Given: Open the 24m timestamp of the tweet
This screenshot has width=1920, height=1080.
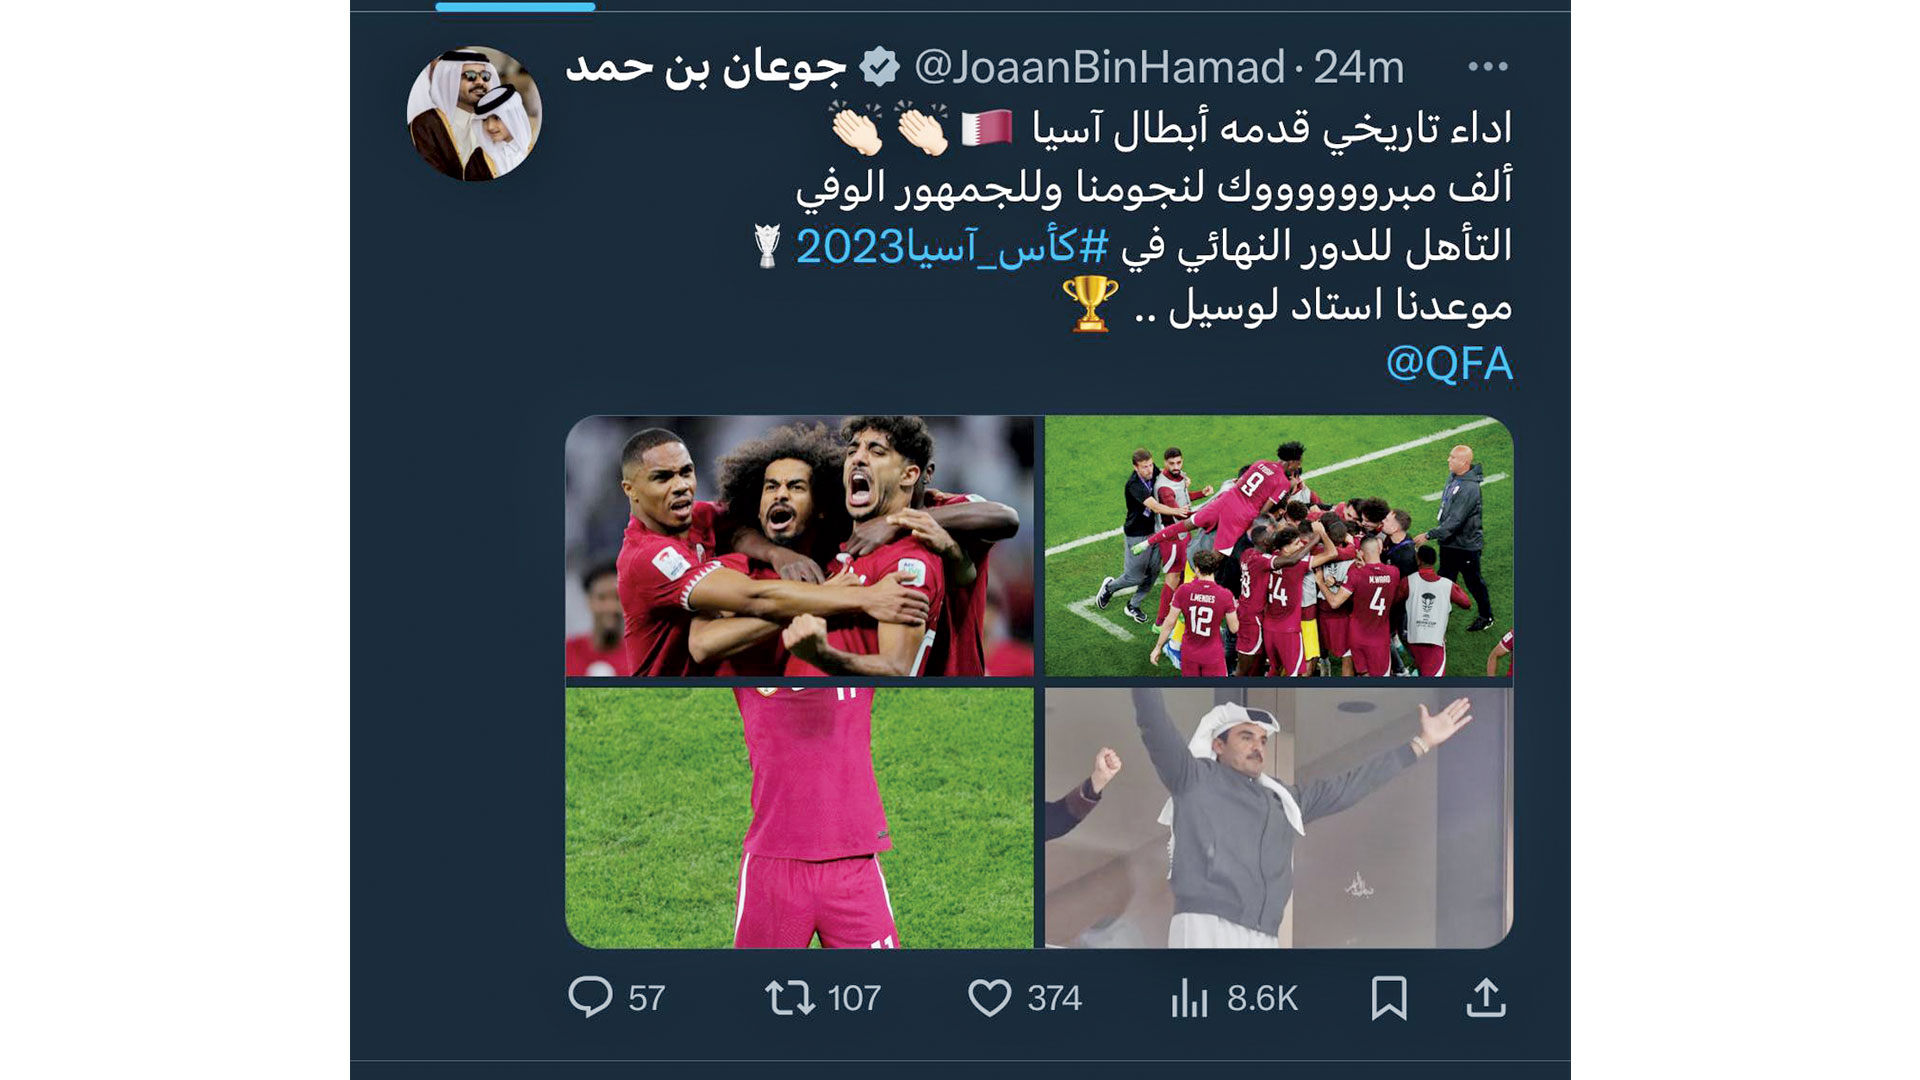Looking at the screenshot, I should coord(1358,67).
